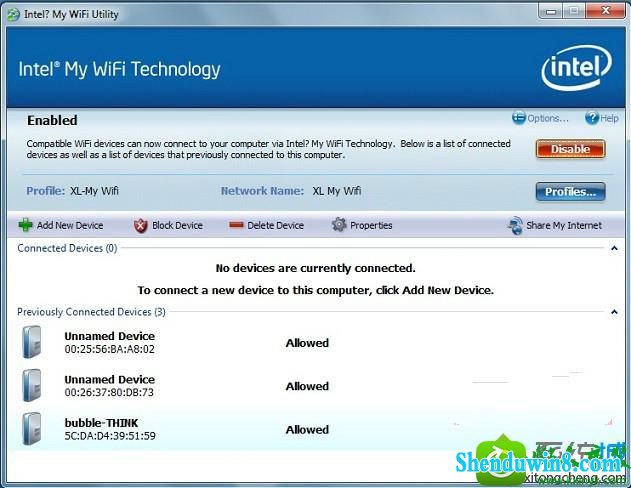Viewport: 631px width, 488px height.
Task: Click 'No devices are currently connected.' message
Action: (316, 268)
